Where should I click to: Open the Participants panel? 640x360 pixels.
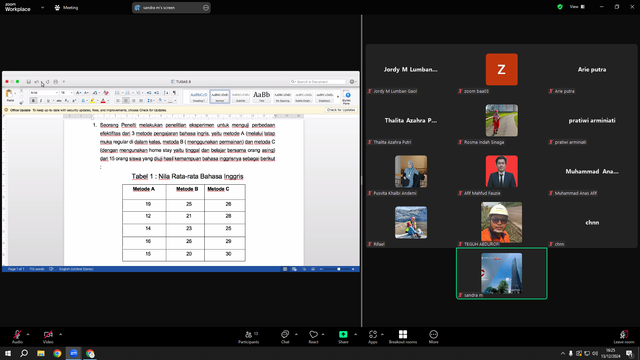tap(249, 337)
